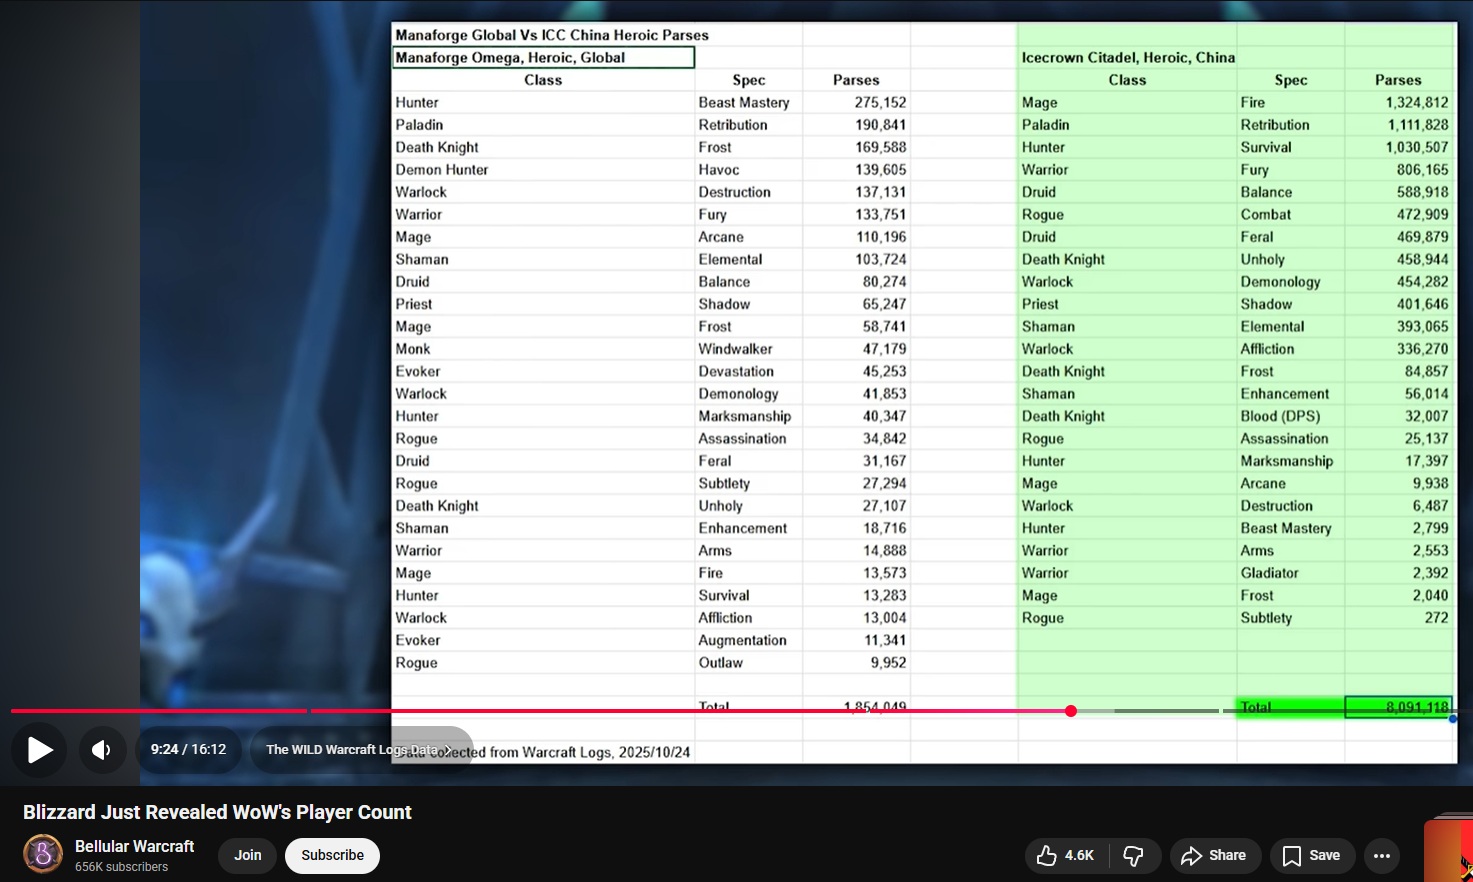1473x882 pixels.
Task: Select the 1,111,828 parses value
Action: pyautogui.click(x=1417, y=124)
